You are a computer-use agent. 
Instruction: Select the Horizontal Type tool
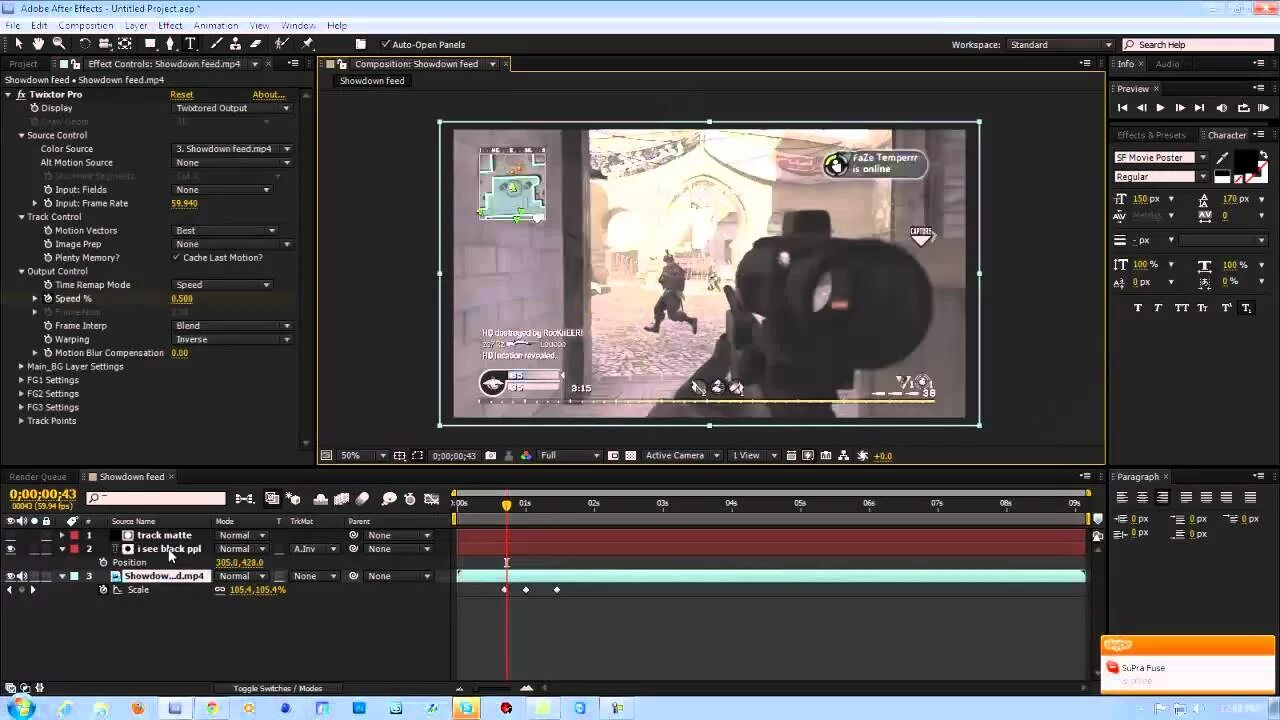click(190, 44)
